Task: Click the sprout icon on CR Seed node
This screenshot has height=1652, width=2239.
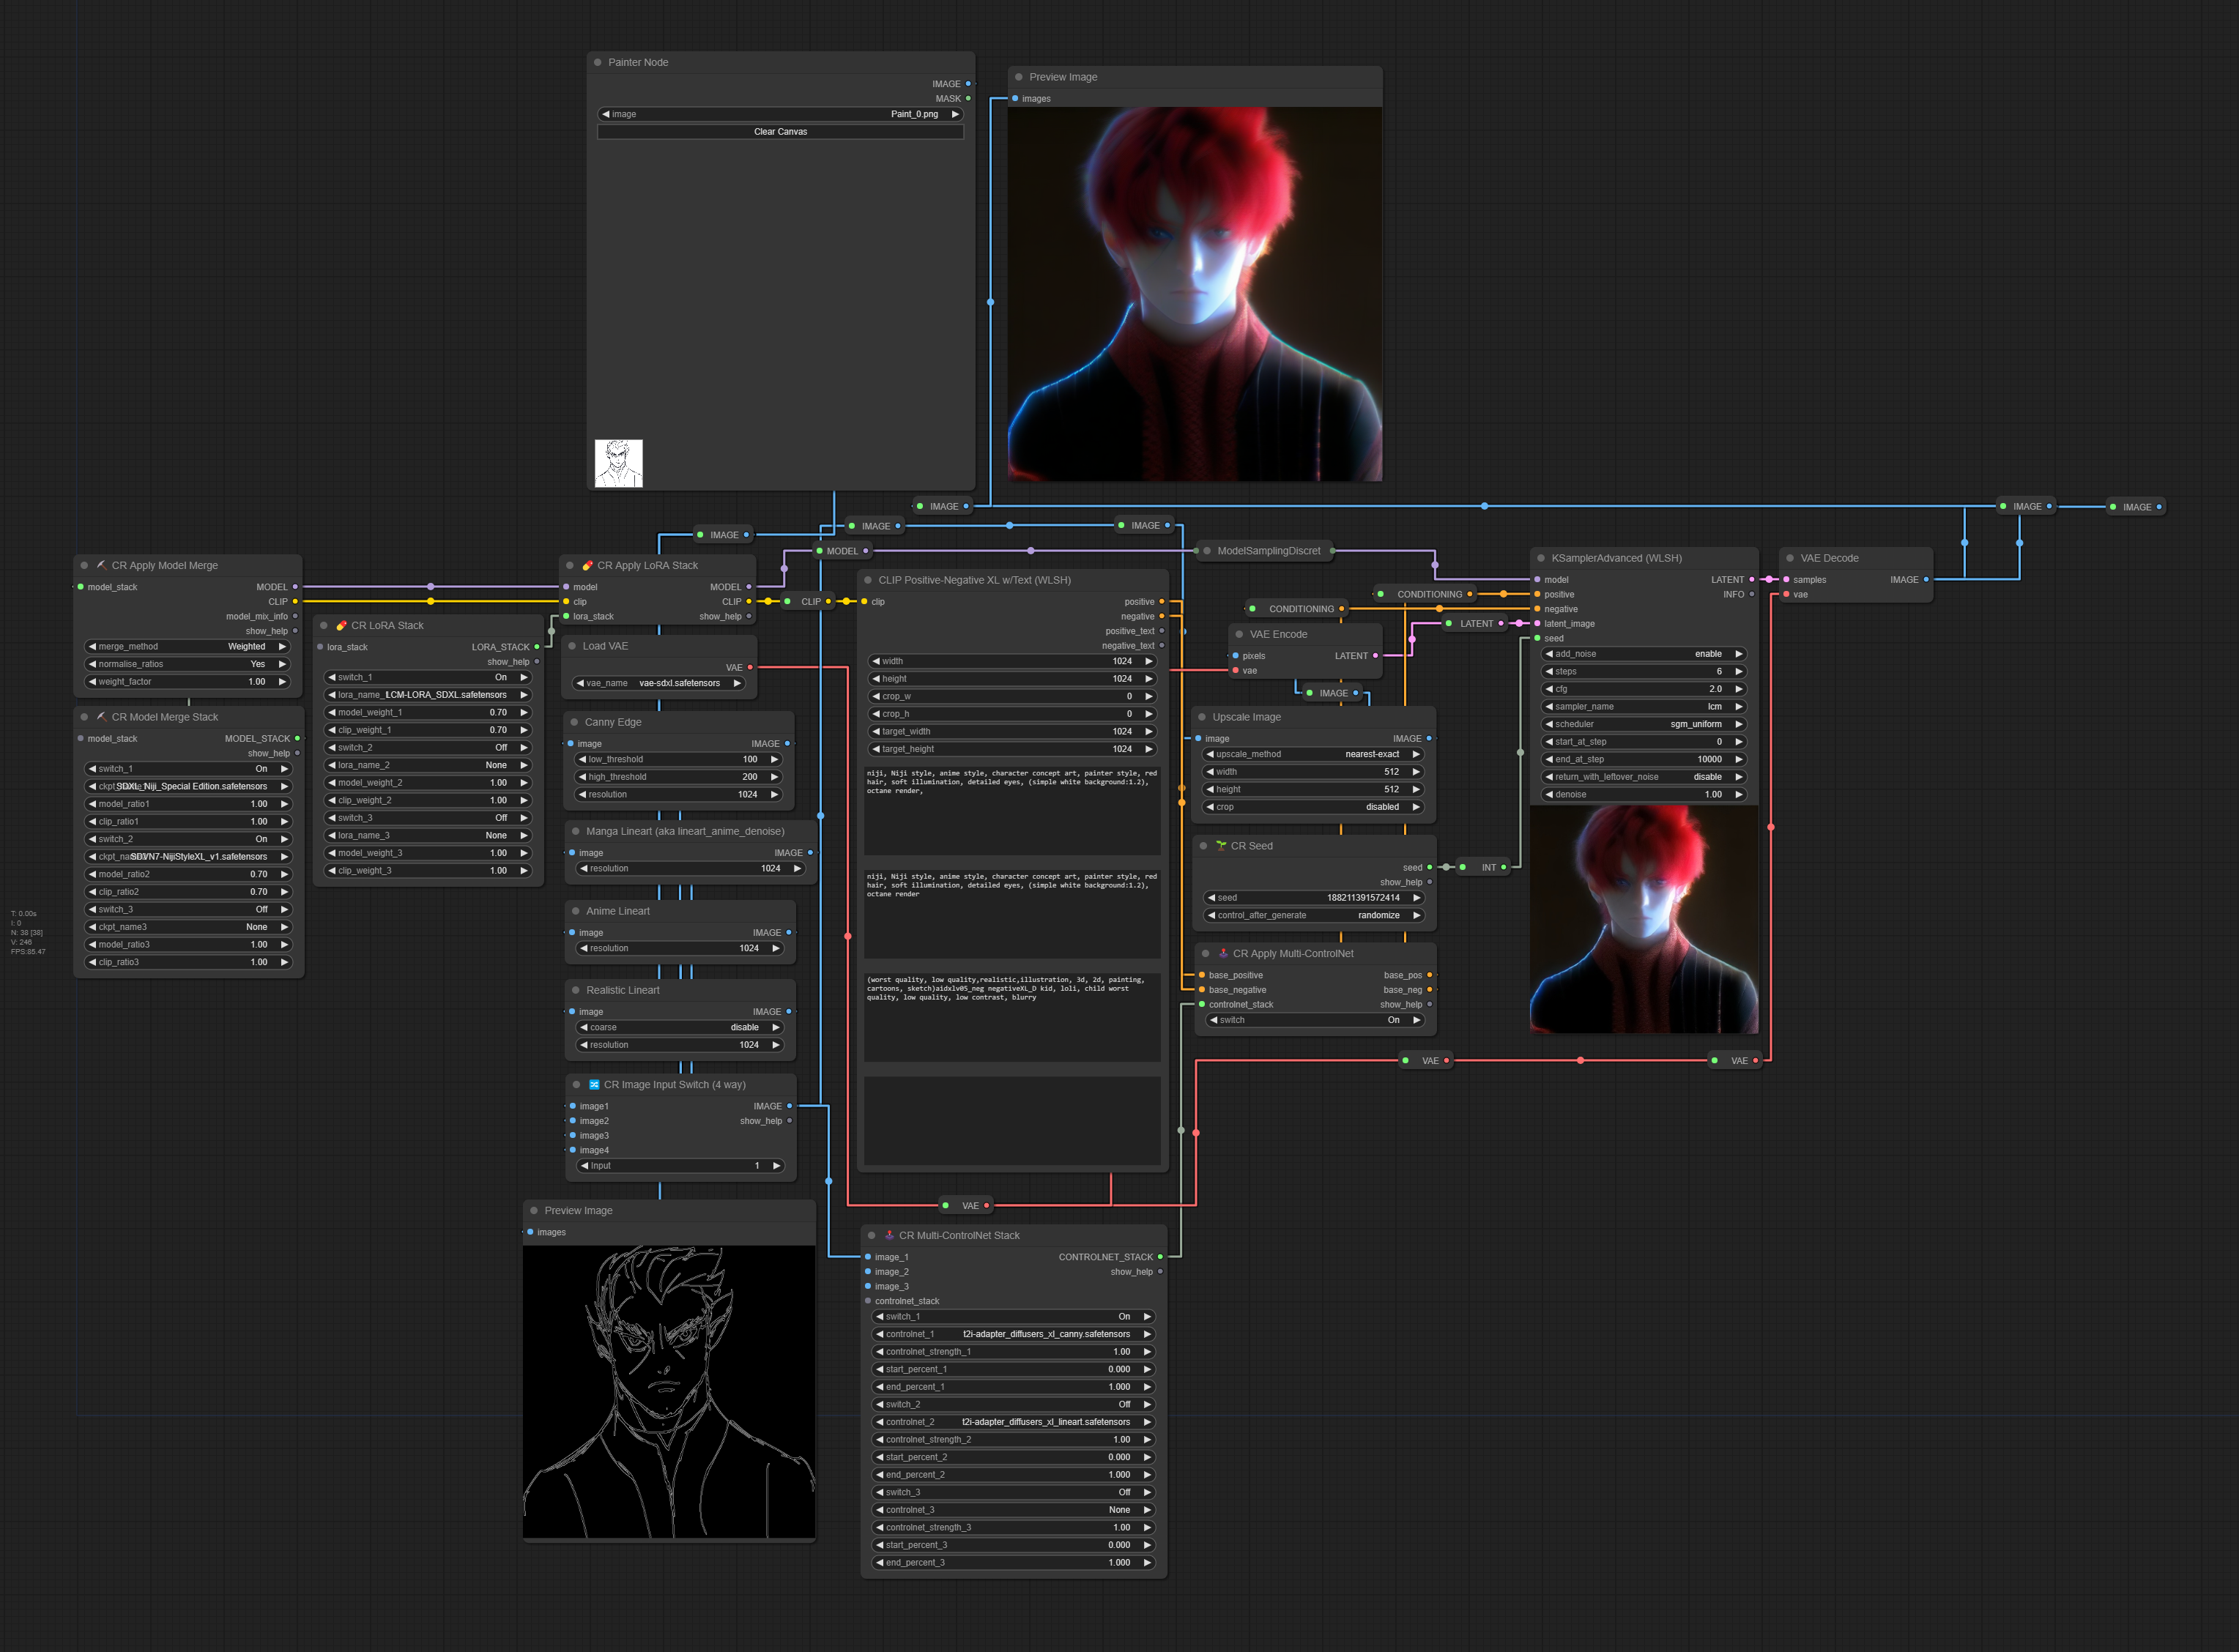Action: [1221, 846]
